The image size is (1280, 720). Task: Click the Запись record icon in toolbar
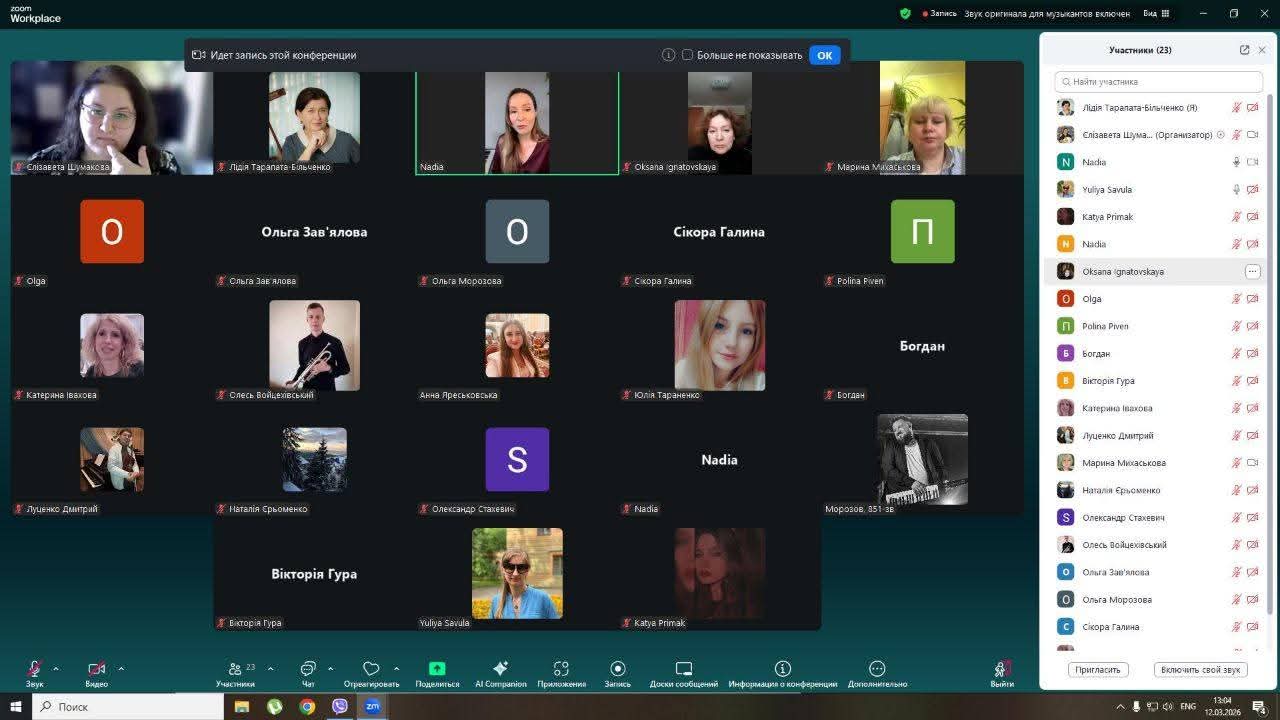[617, 669]
